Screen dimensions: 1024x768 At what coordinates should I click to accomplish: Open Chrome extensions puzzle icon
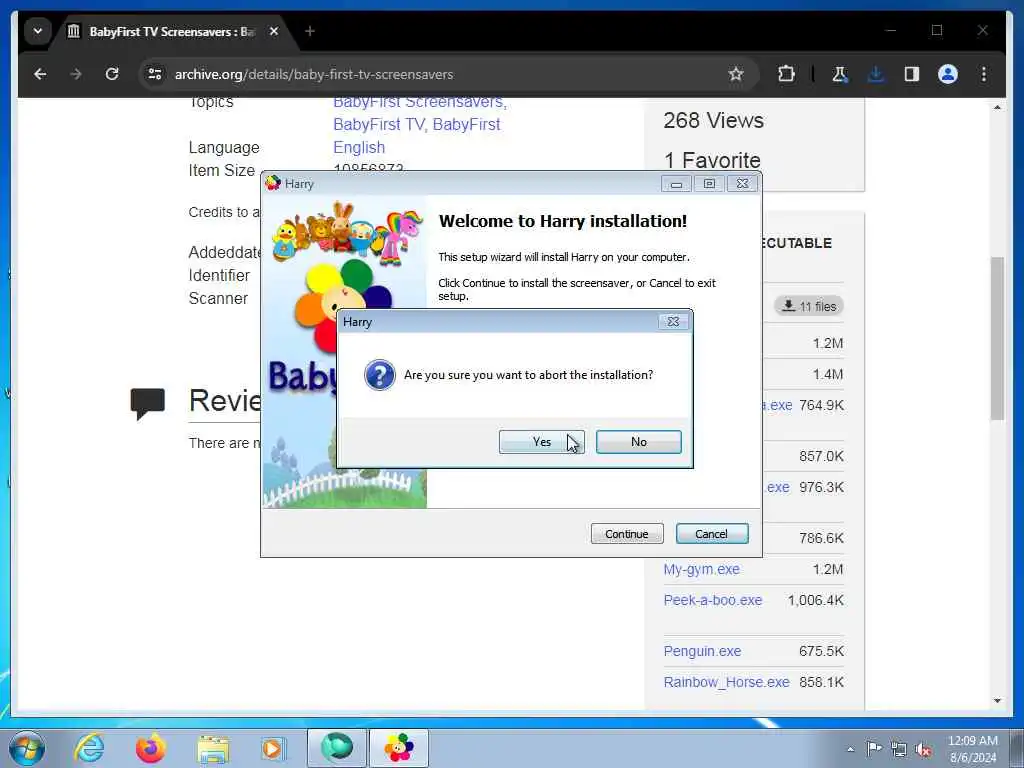point(786,74)
